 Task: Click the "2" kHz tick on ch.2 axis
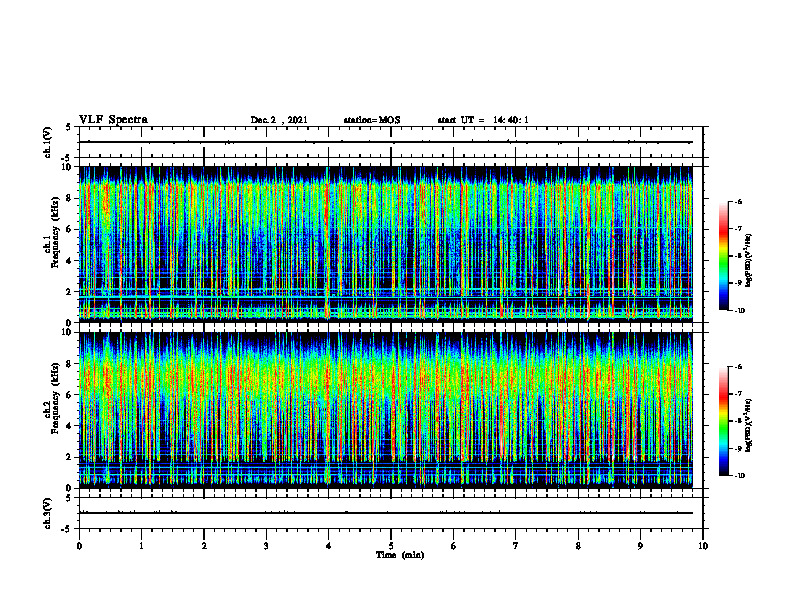70,457
